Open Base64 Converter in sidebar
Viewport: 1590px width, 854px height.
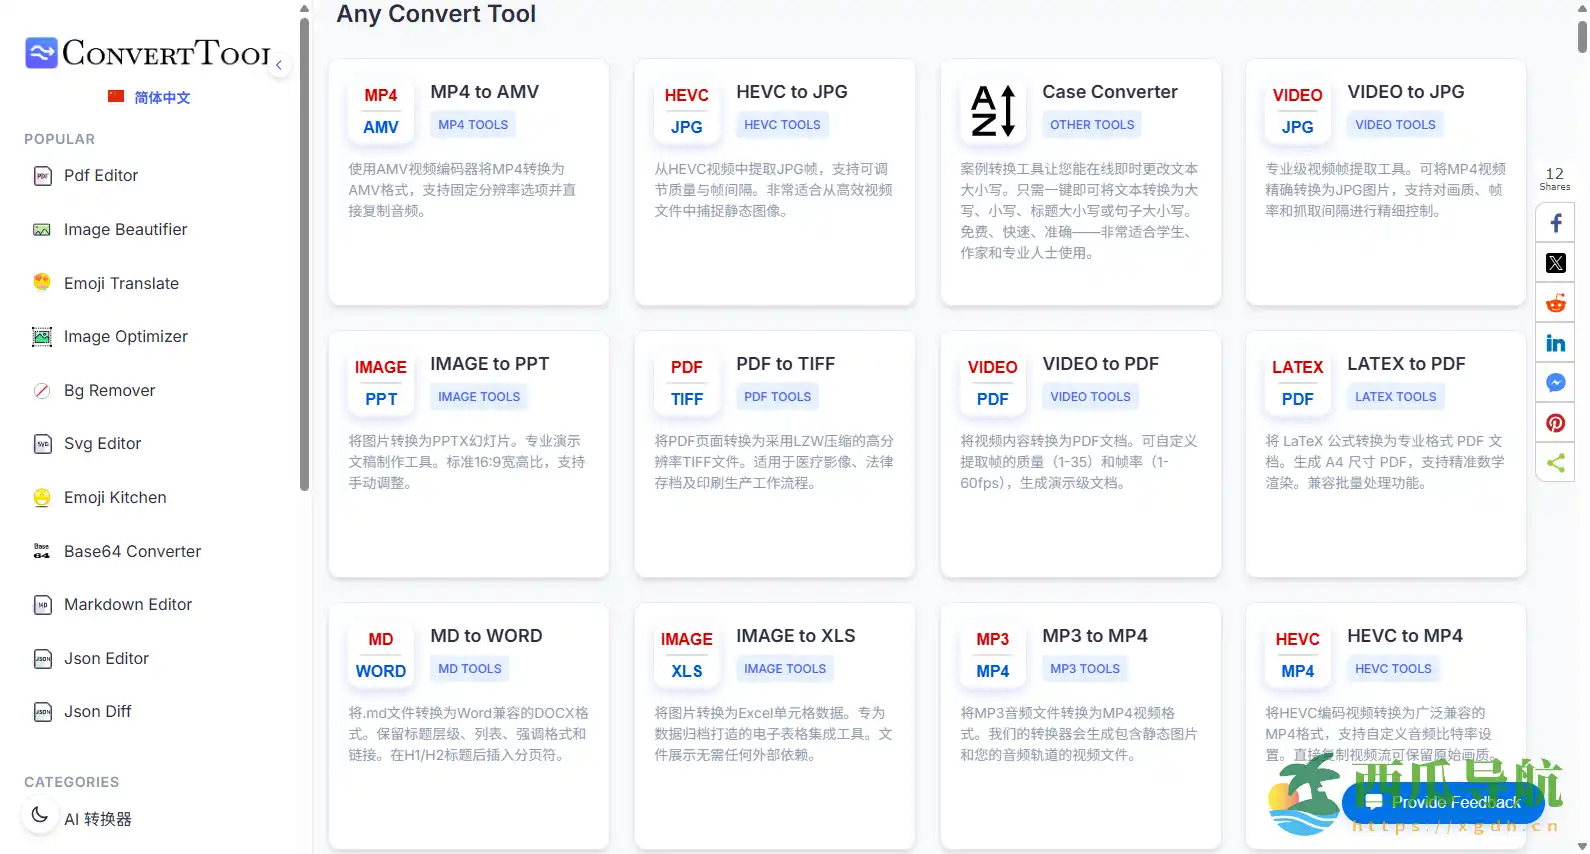132,552
